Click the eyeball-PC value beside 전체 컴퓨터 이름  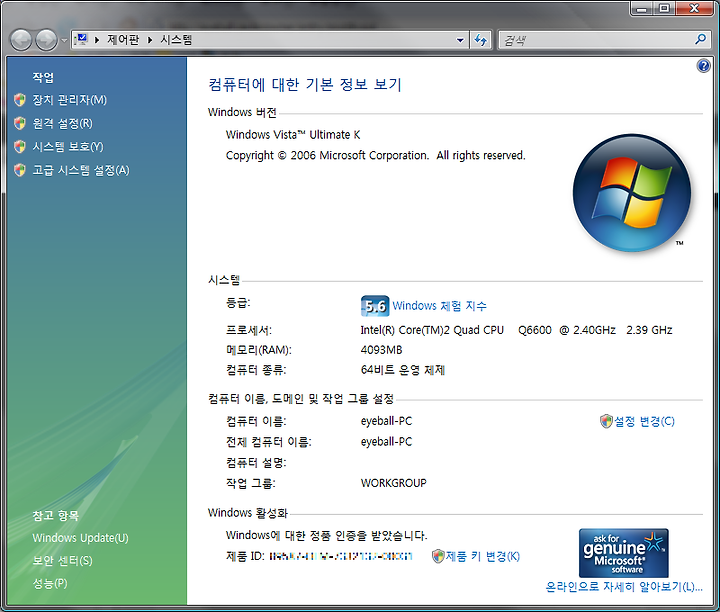(x=386, y=442)
